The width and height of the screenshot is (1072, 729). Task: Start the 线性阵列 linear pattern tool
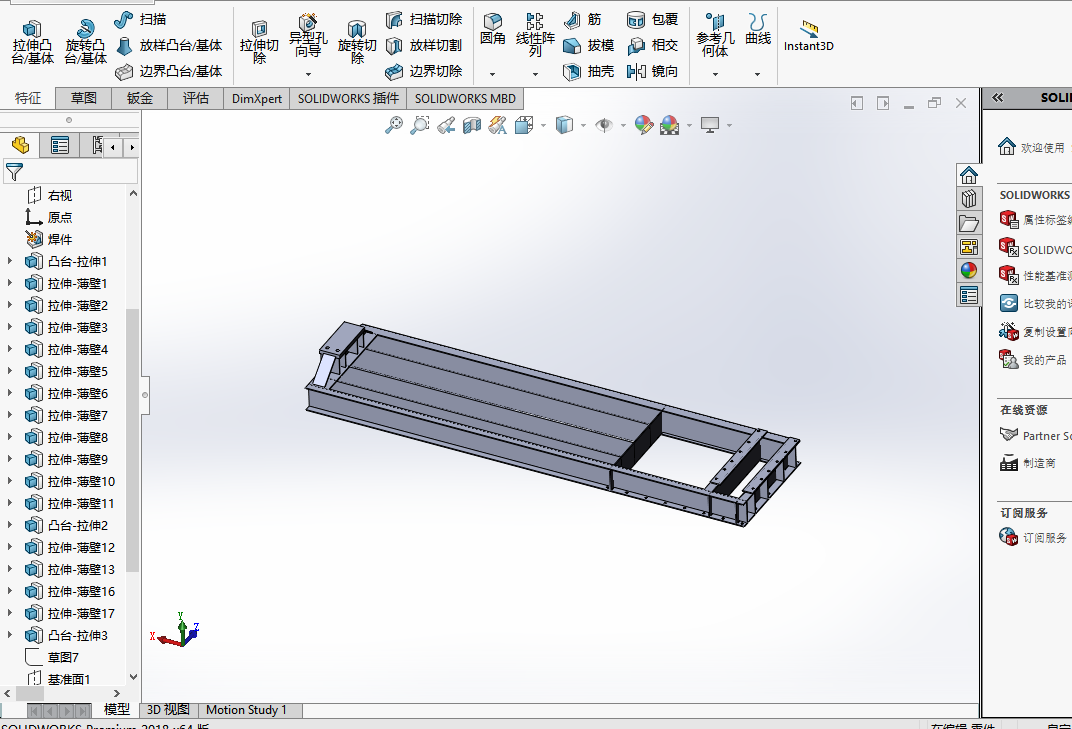tap(535, 36)
